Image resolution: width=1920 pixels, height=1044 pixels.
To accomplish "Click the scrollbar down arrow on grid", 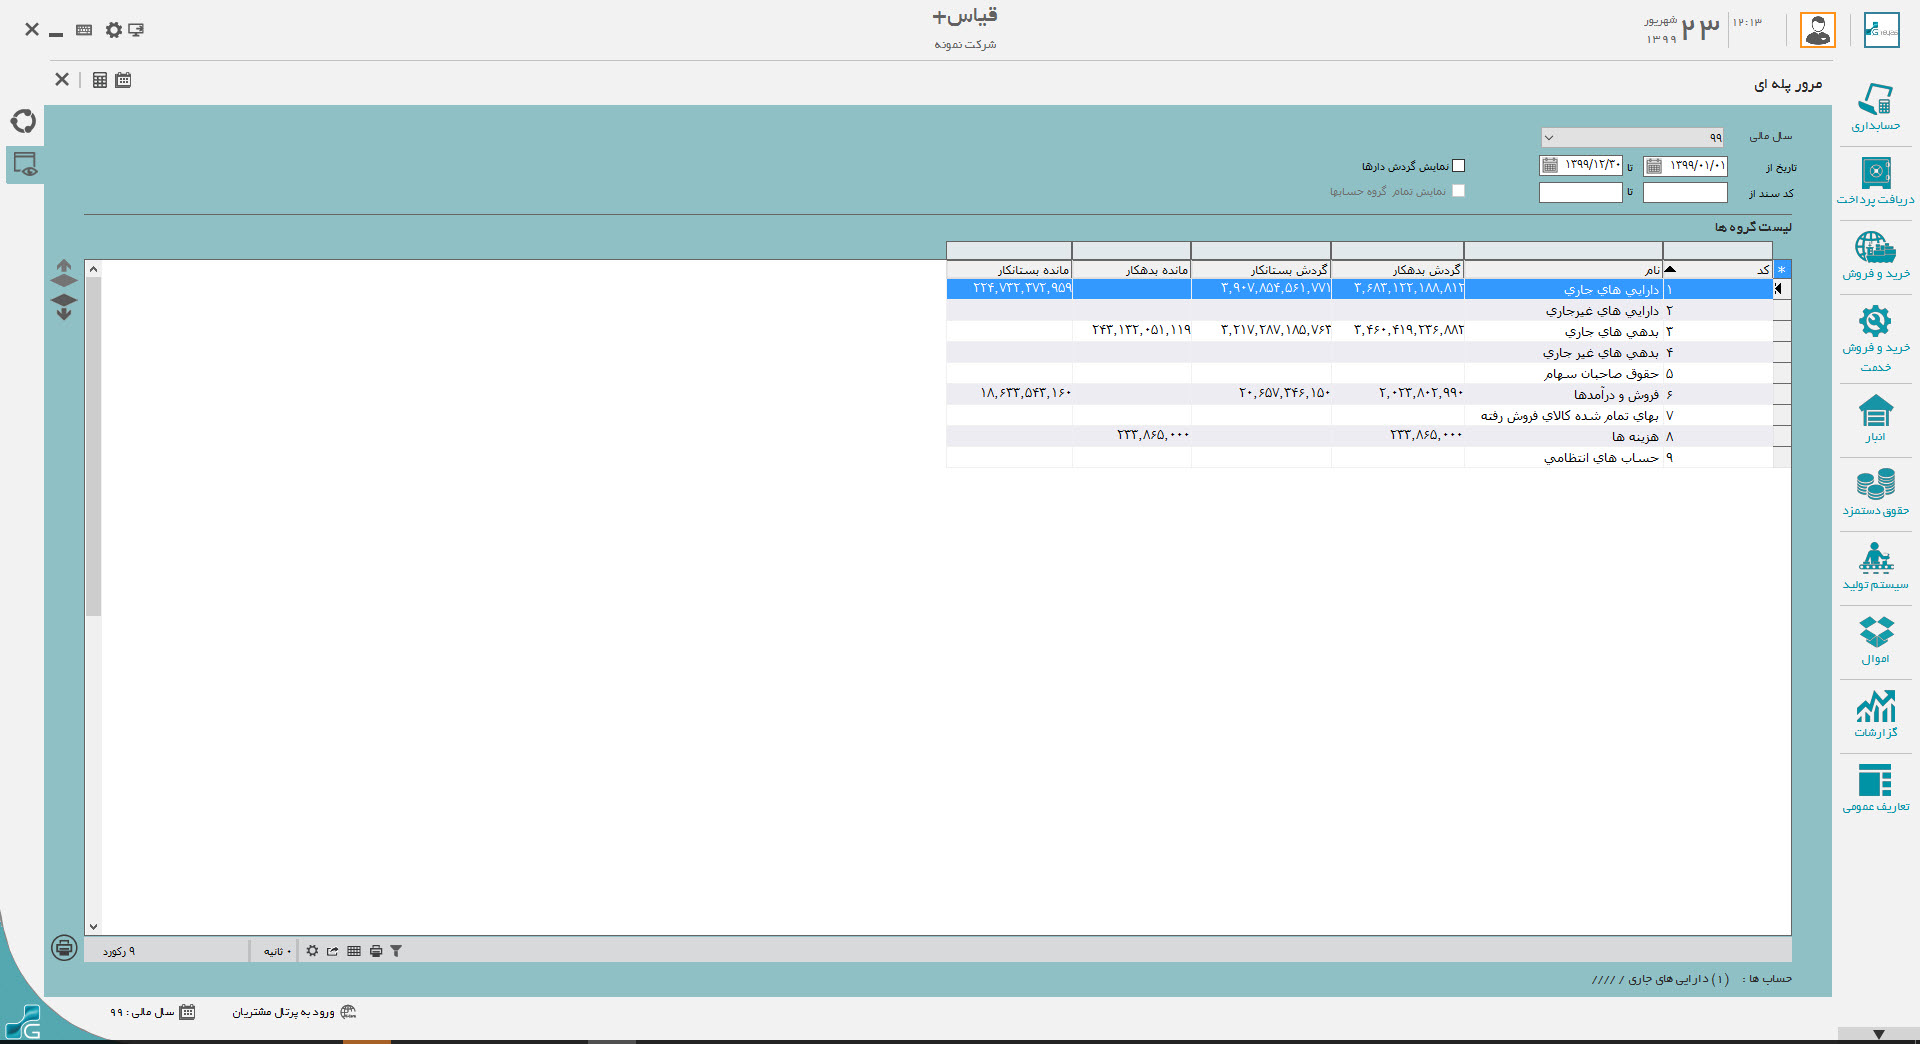I will 93,927.
